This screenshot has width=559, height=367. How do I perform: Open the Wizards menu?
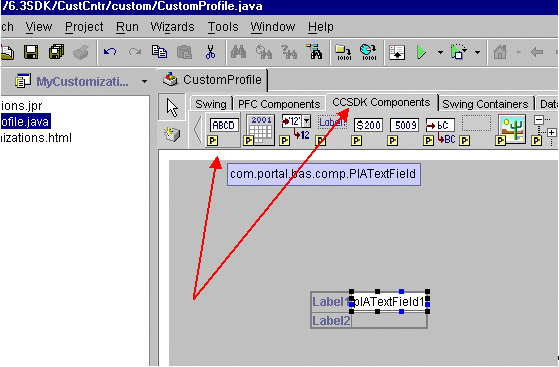coord(173,27)
